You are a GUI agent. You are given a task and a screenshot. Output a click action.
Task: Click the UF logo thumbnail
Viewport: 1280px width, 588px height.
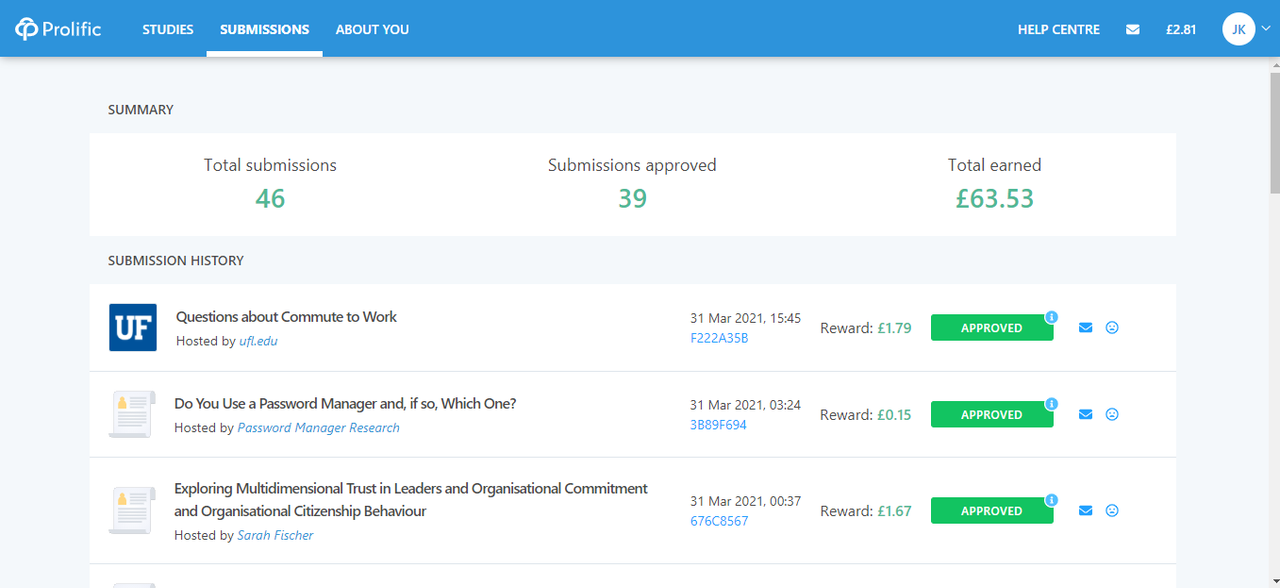(133, 328)
